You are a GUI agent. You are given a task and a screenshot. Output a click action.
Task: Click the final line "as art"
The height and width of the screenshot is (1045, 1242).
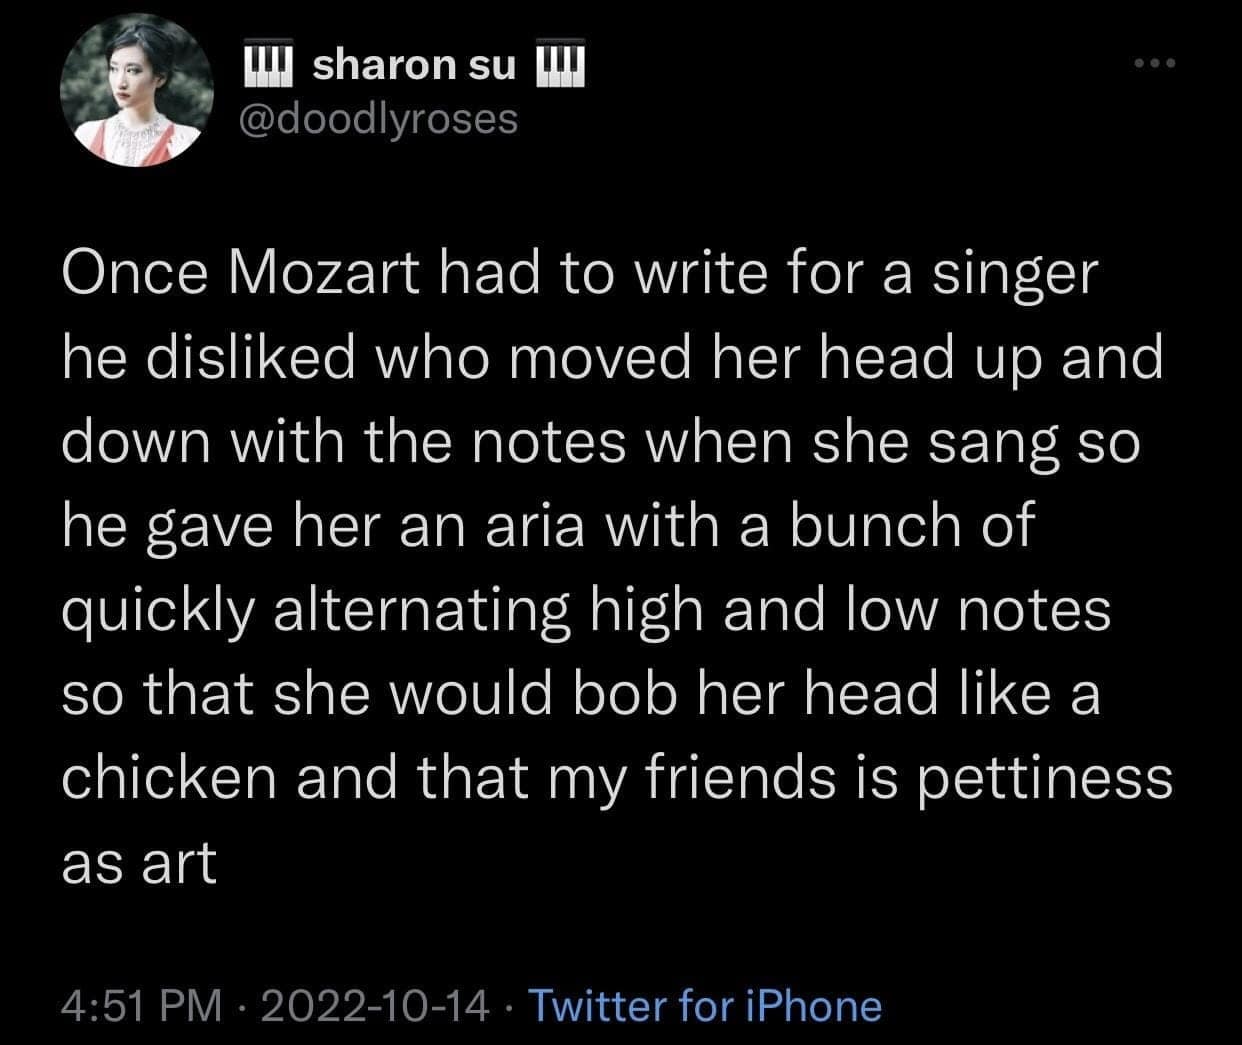(138, 862)
